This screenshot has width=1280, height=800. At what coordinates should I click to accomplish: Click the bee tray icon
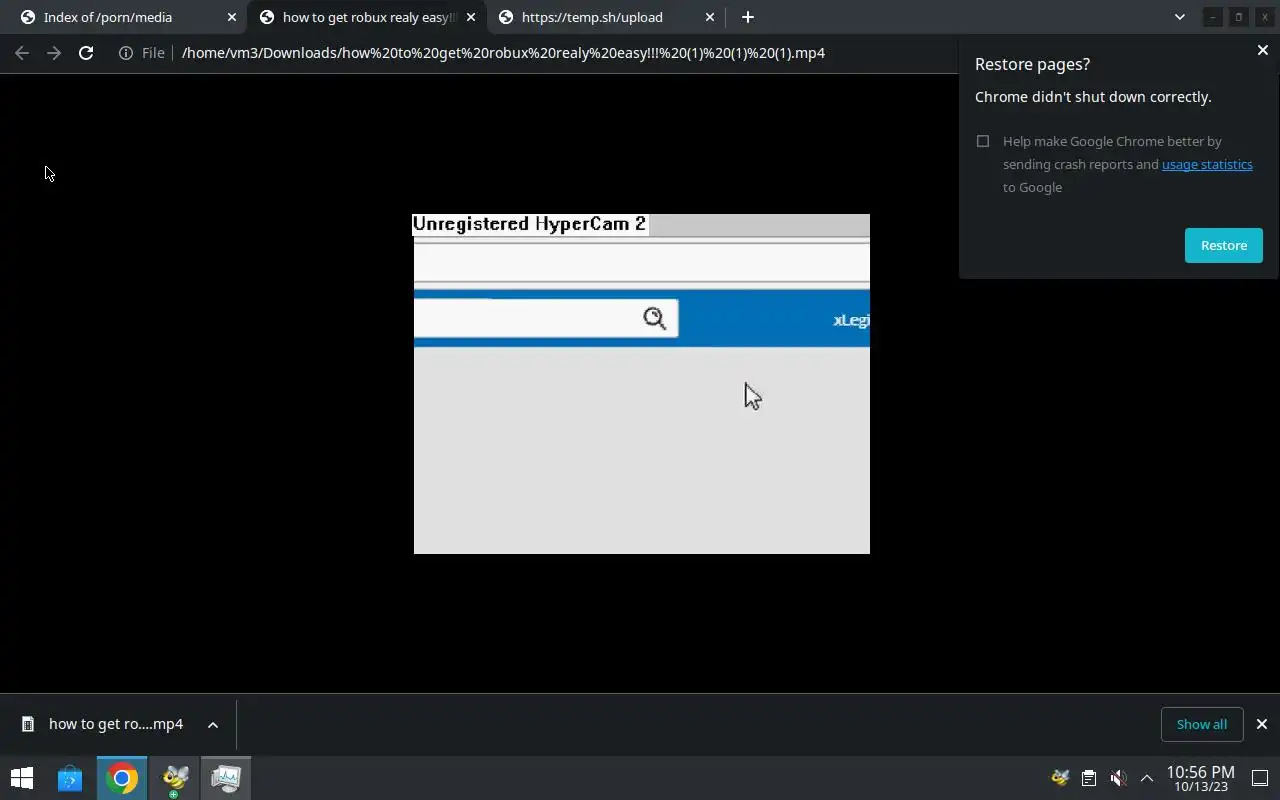[1060, 778]
